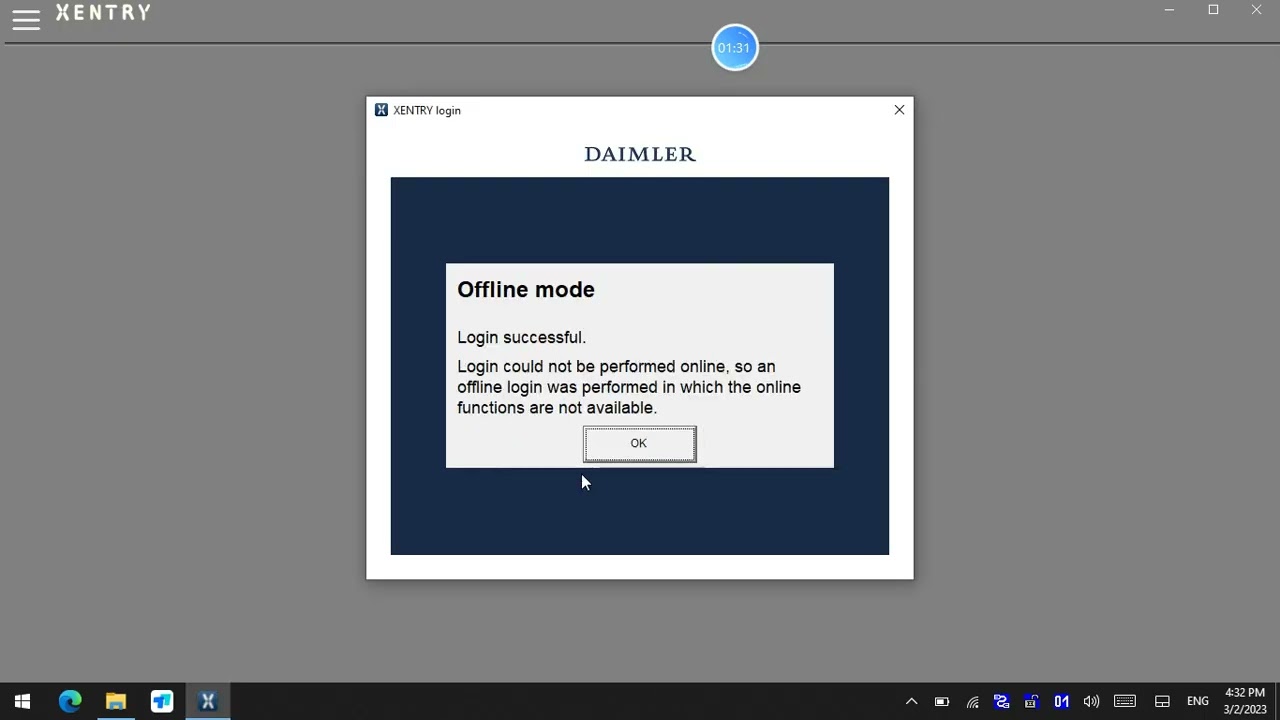Click the "Offline mode" heading
Image resolution: width=1280 pixels, height=720 pixels.
tap(526, 290)
